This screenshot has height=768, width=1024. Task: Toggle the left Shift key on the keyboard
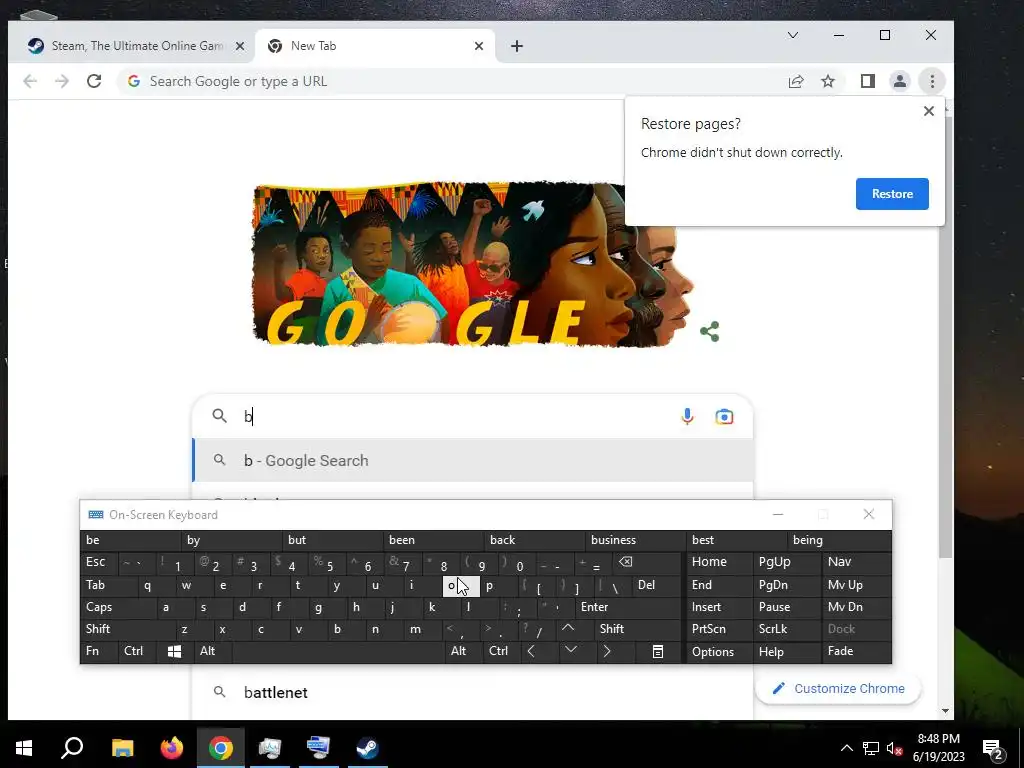pos(128,629)
